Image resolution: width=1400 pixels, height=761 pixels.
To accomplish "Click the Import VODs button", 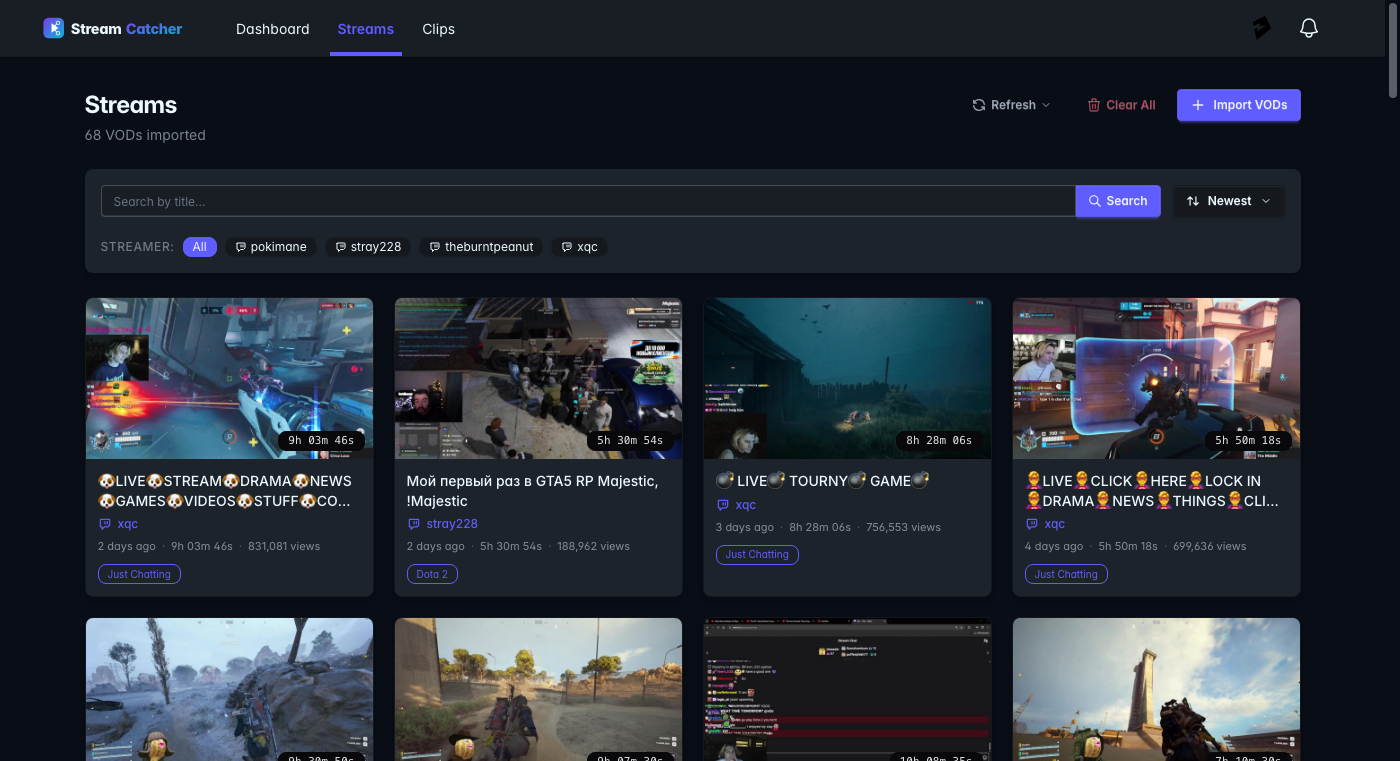I will pyautogui.click(x=1238, y=105).
